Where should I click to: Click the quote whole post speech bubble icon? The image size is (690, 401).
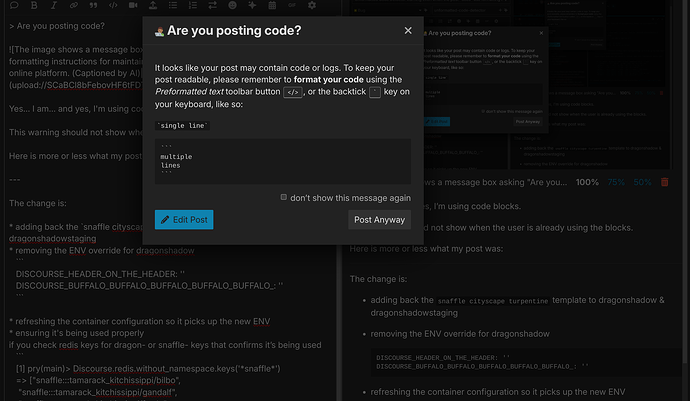pyautogui.click(x=14, y=5)
